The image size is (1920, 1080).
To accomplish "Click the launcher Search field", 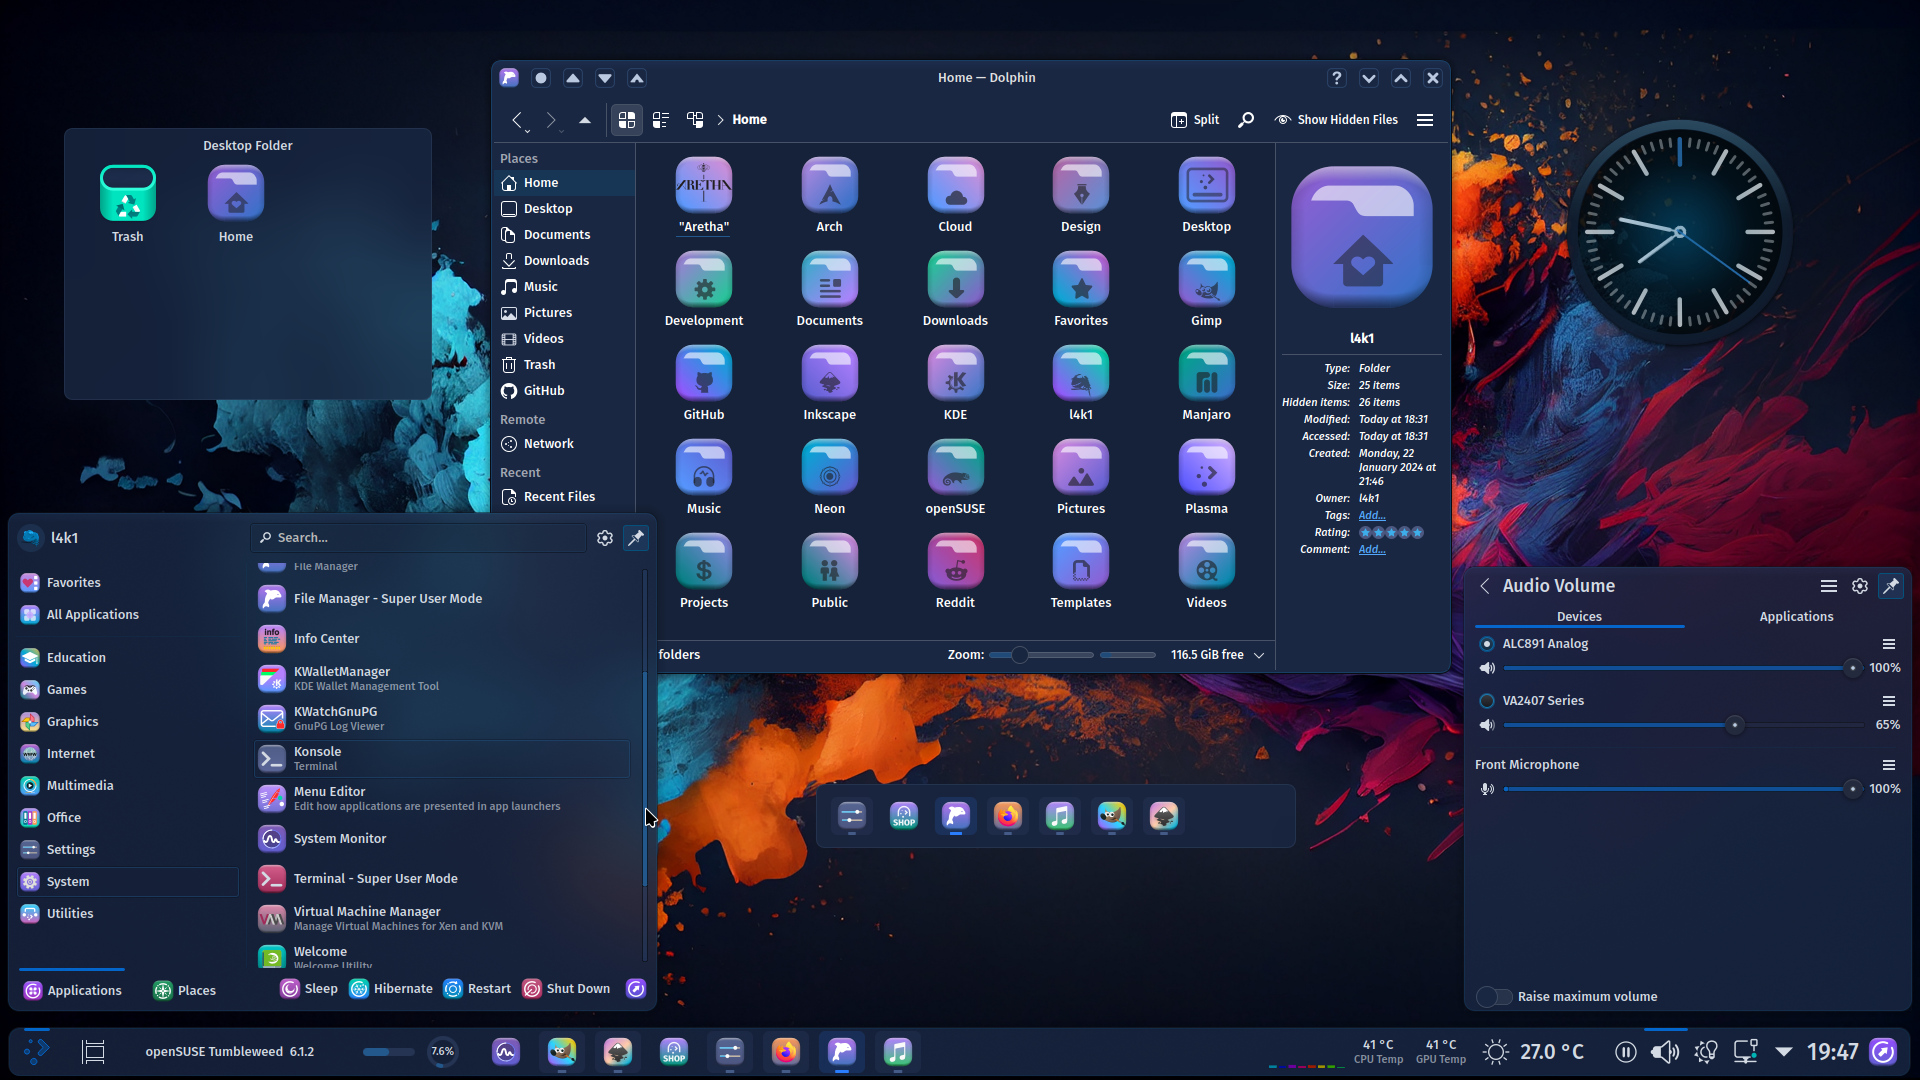I will point(418,538).
